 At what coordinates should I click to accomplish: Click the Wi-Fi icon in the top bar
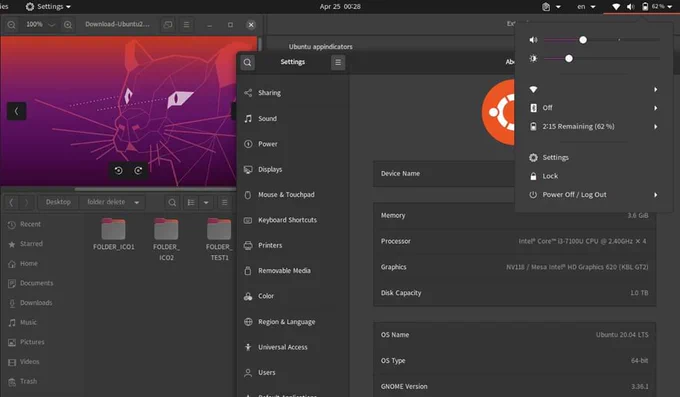[x=616, y=7]
